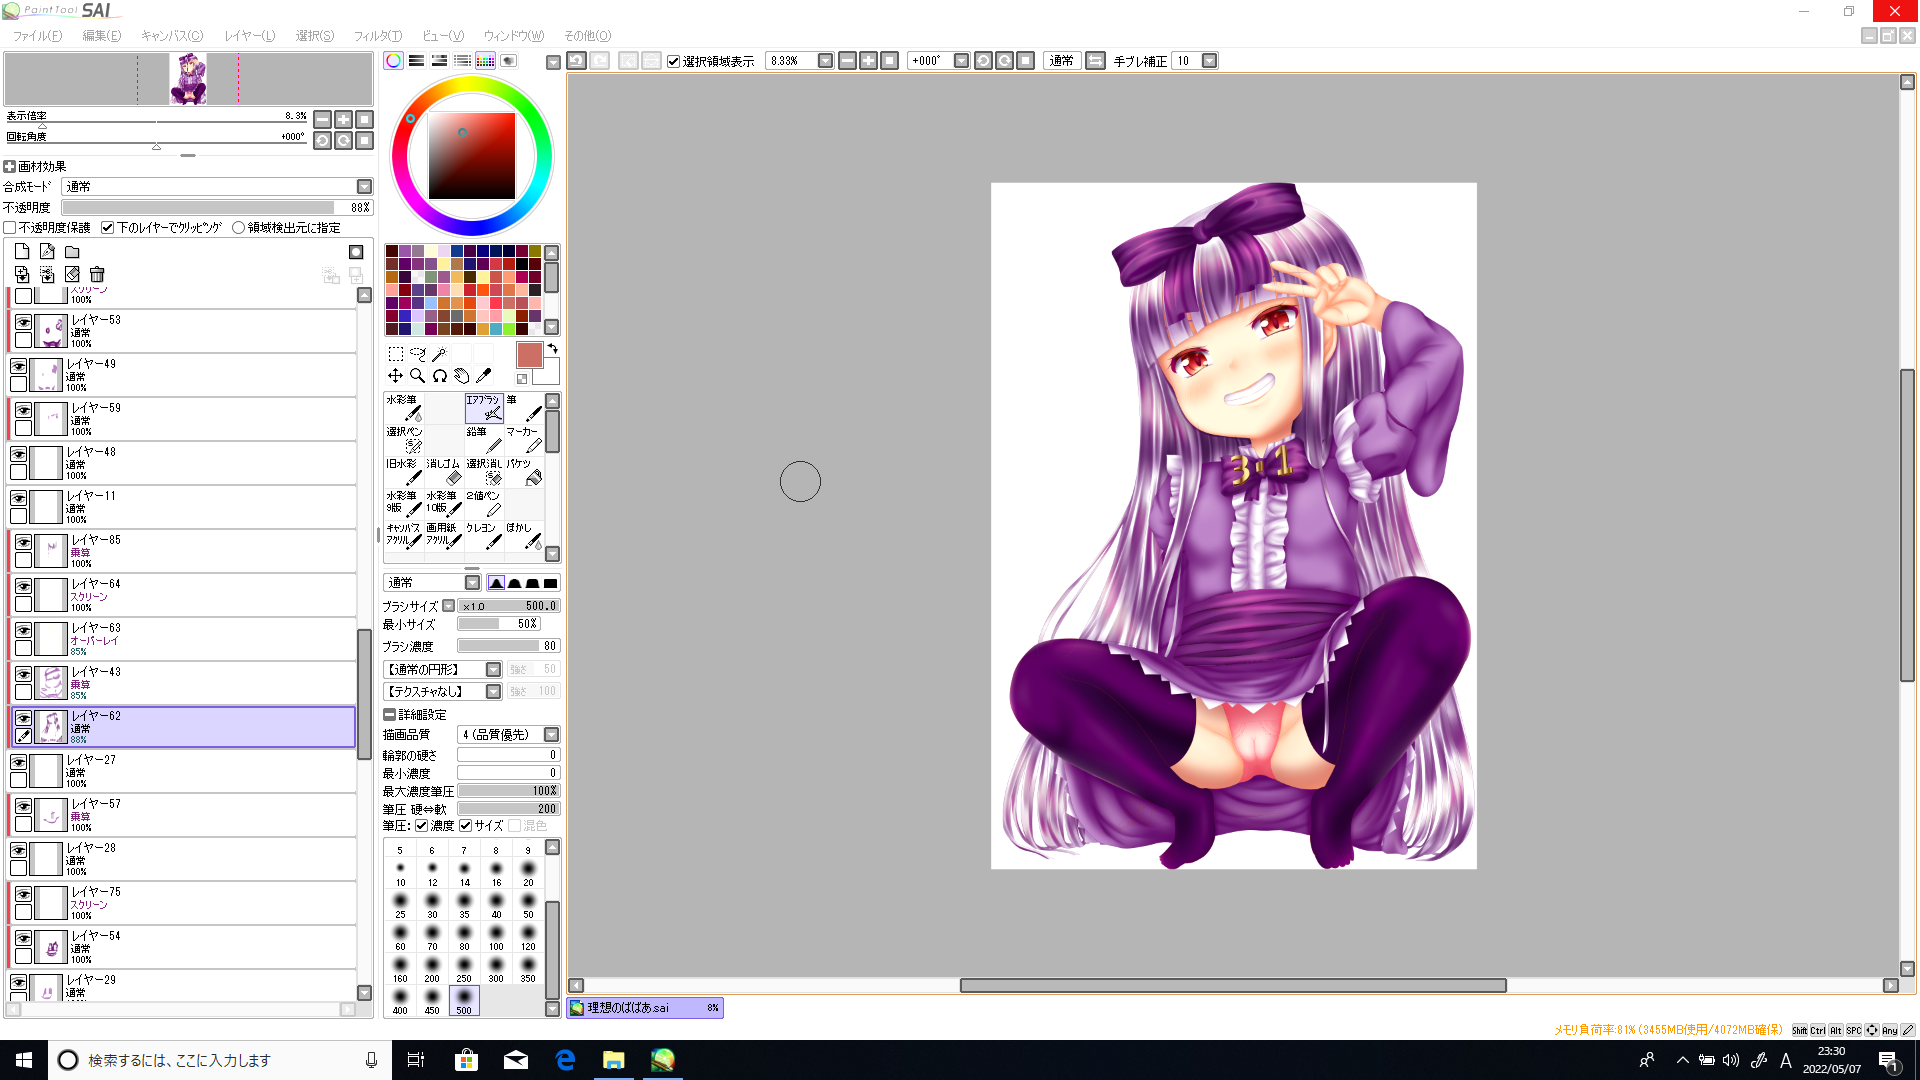Create a new linework pen layer
This screenshot has height=1080, width=1920.
point(47,252)
